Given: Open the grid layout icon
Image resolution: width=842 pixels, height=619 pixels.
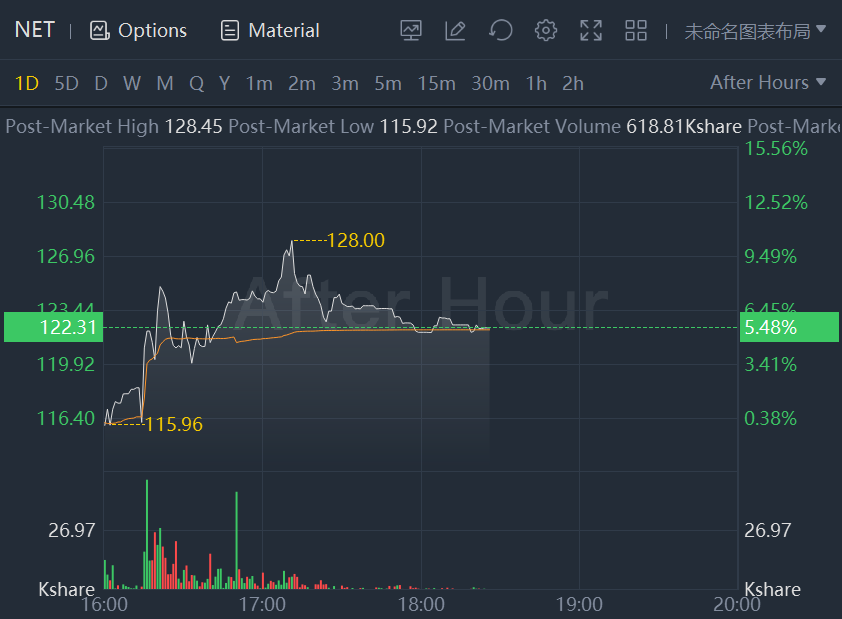Looking at the screenshot, I should 636,31.
